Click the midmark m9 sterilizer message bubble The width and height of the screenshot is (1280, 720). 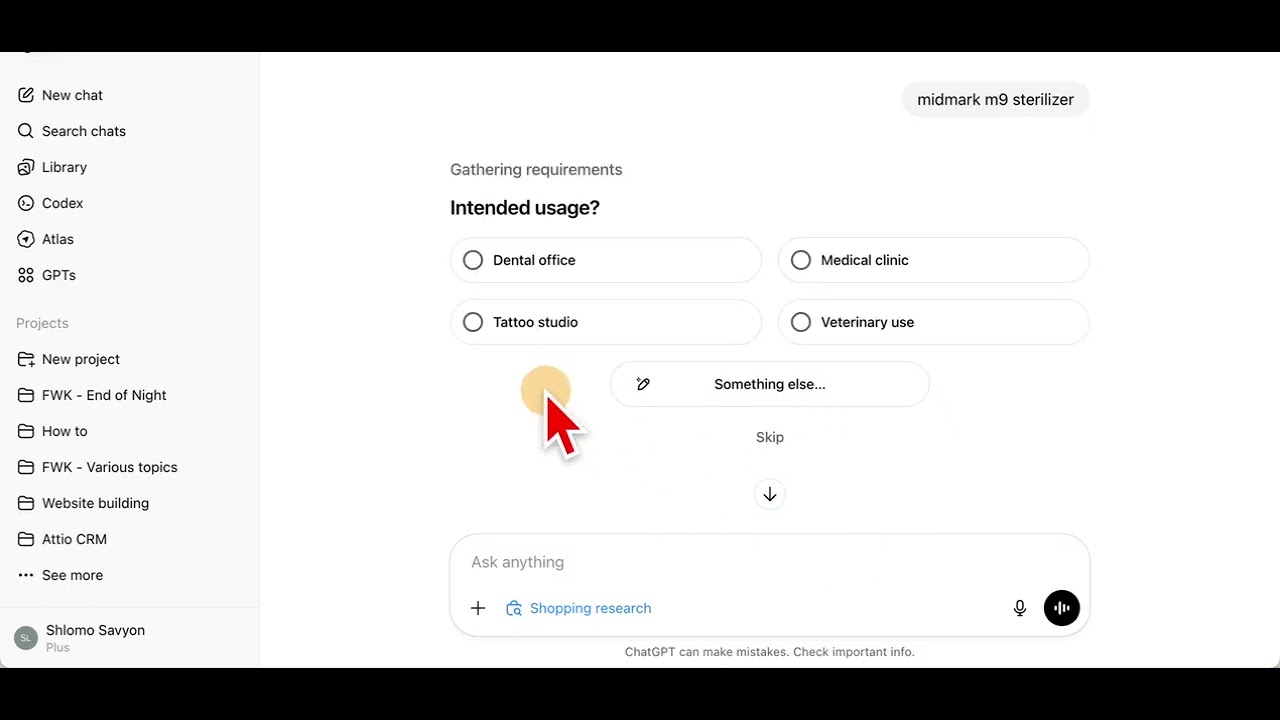[x=995, y=100]
